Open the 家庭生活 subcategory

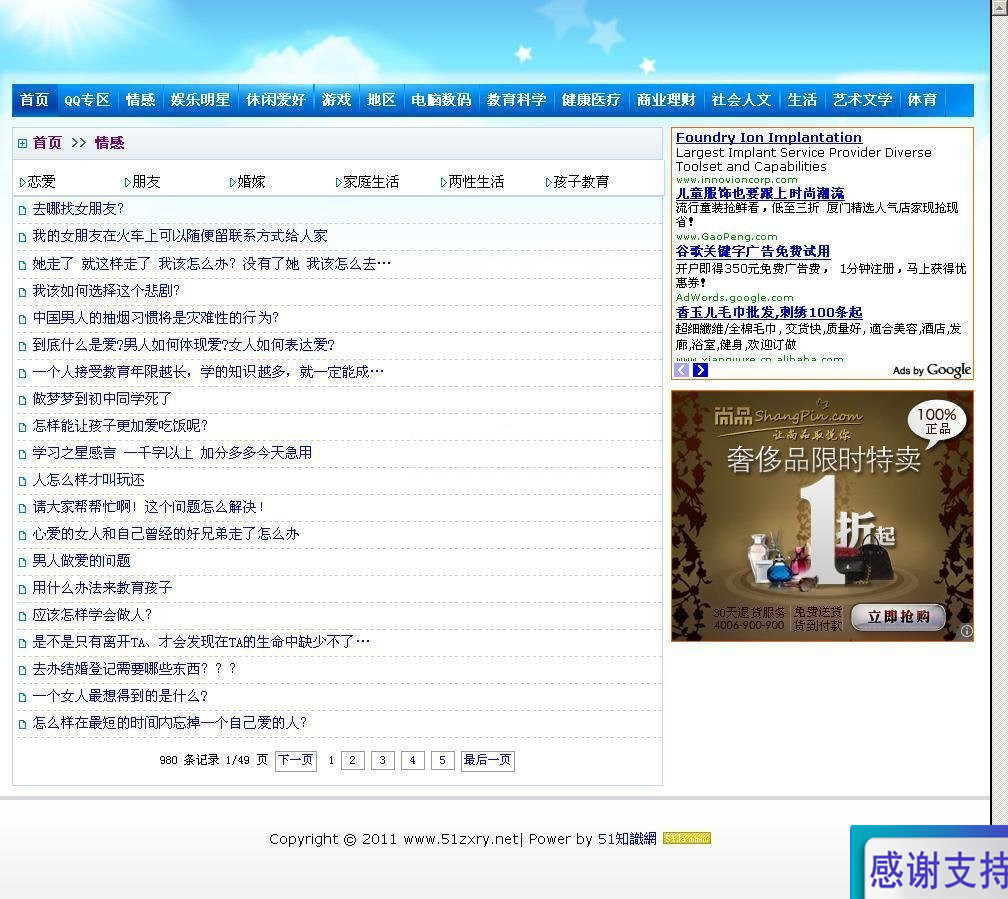[371, 182]
